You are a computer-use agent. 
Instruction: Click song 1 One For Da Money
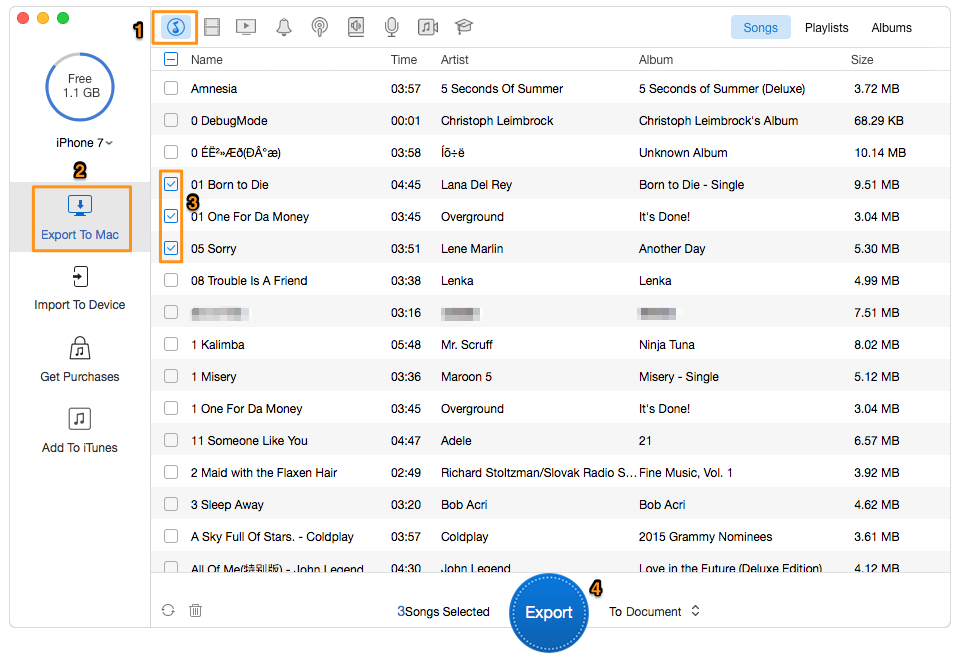247,408
